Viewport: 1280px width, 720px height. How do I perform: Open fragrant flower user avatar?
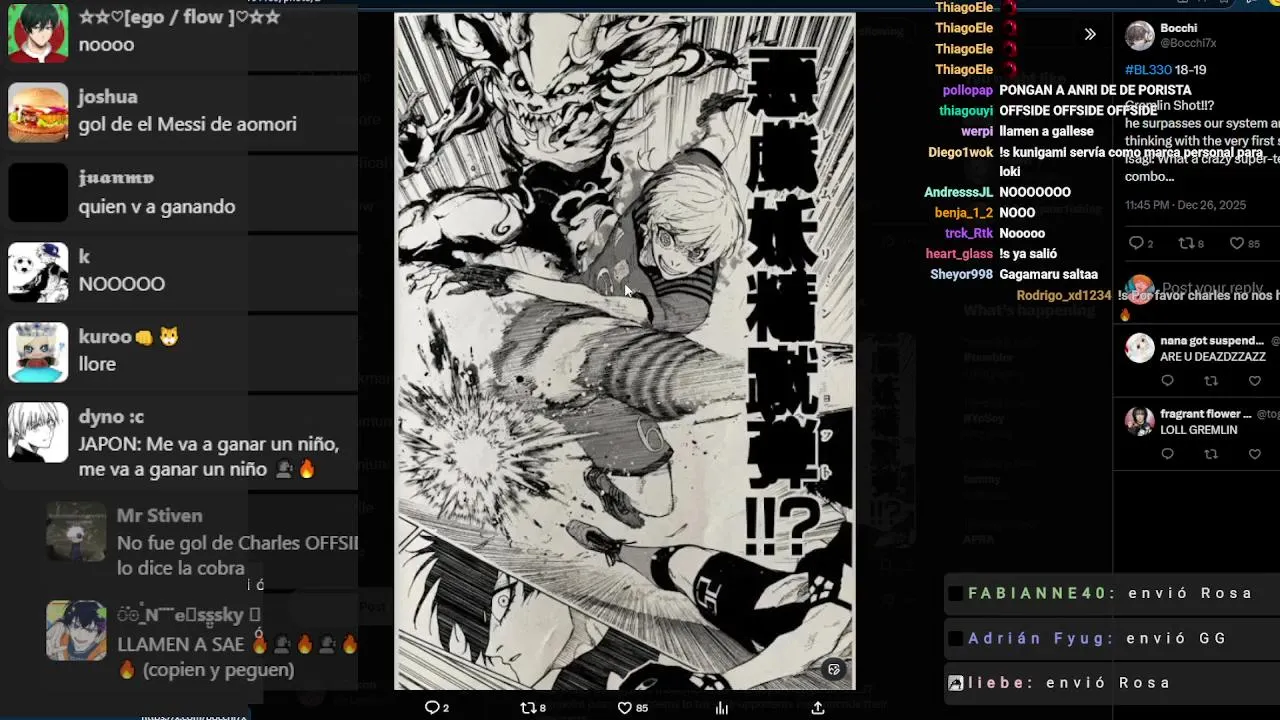tap(1140, 420)
